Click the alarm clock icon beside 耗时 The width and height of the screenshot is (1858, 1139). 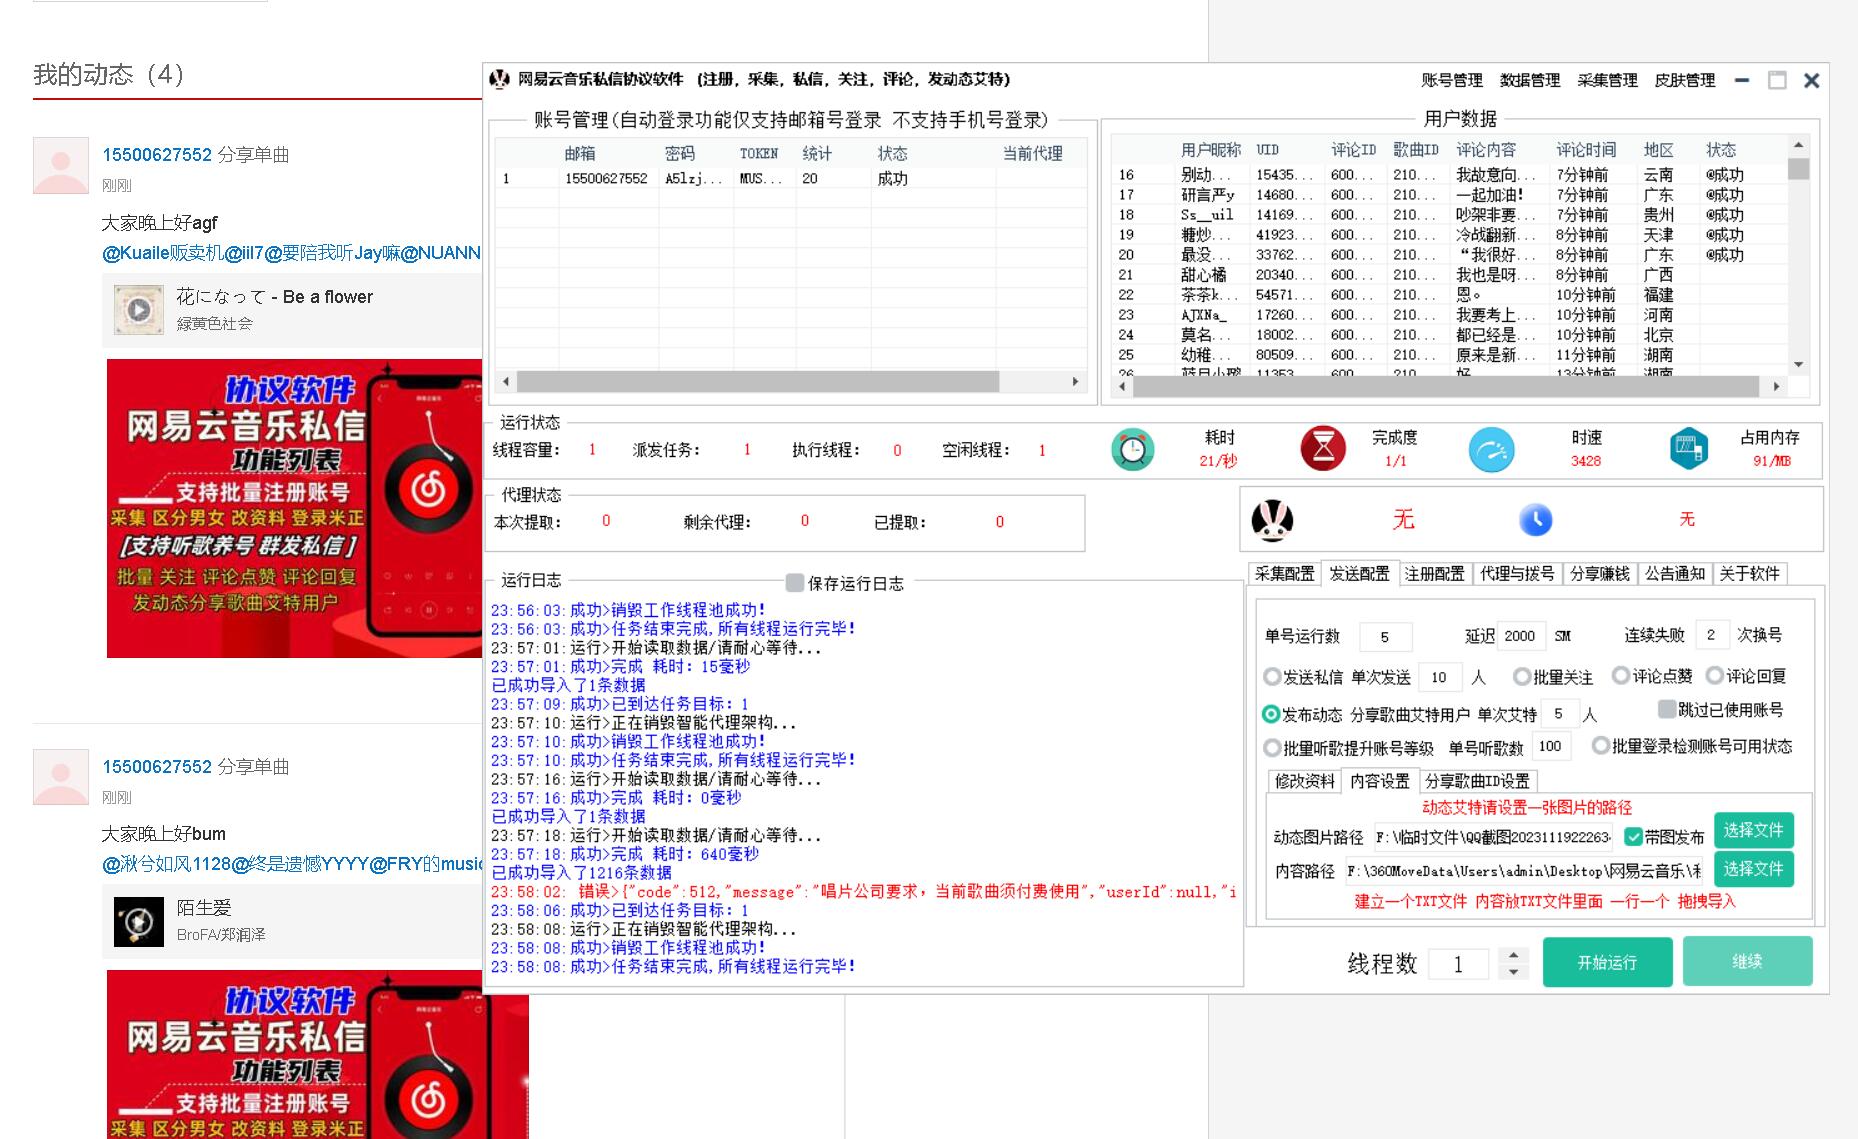coord(1132,449)
